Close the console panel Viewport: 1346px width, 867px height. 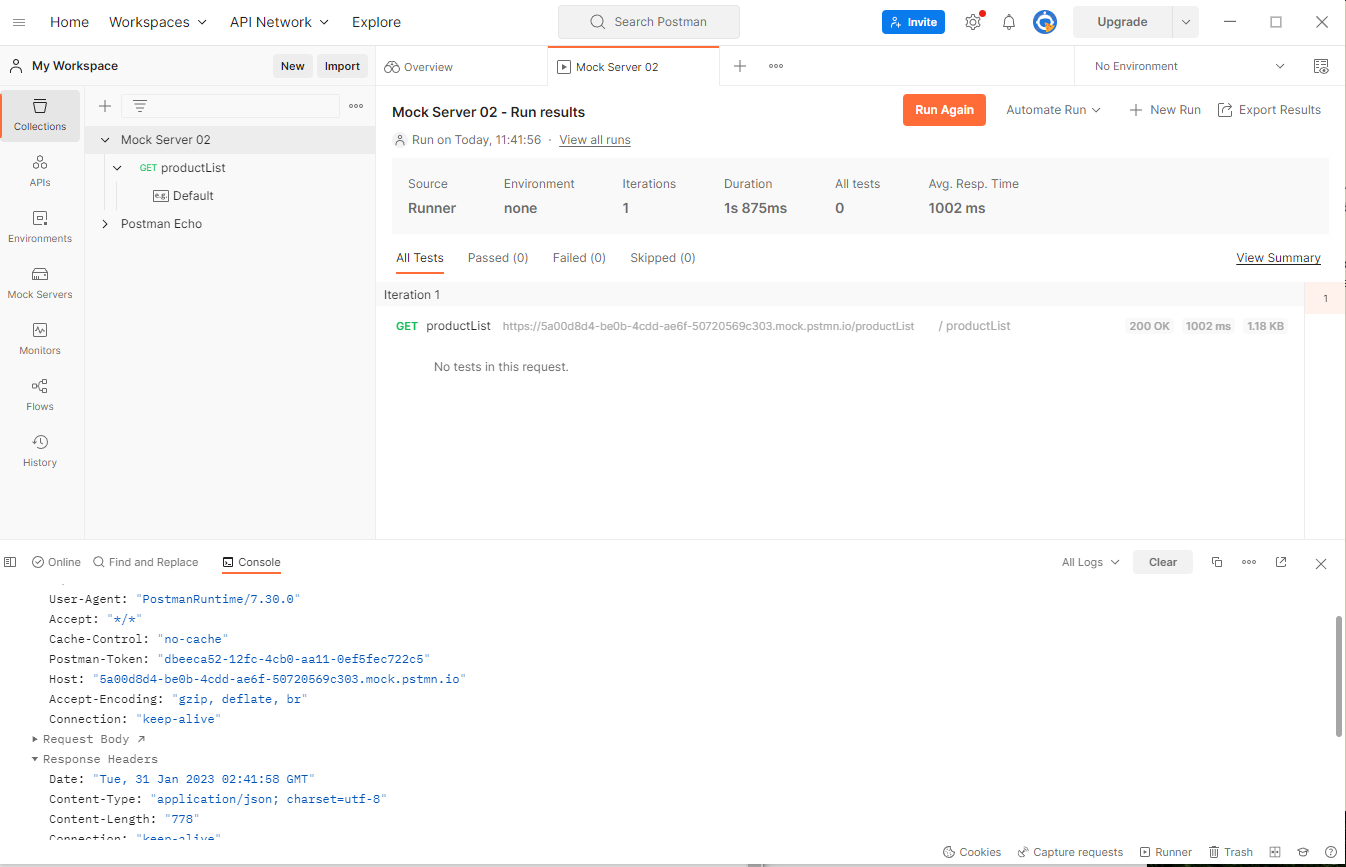[x=1321, y=564]
